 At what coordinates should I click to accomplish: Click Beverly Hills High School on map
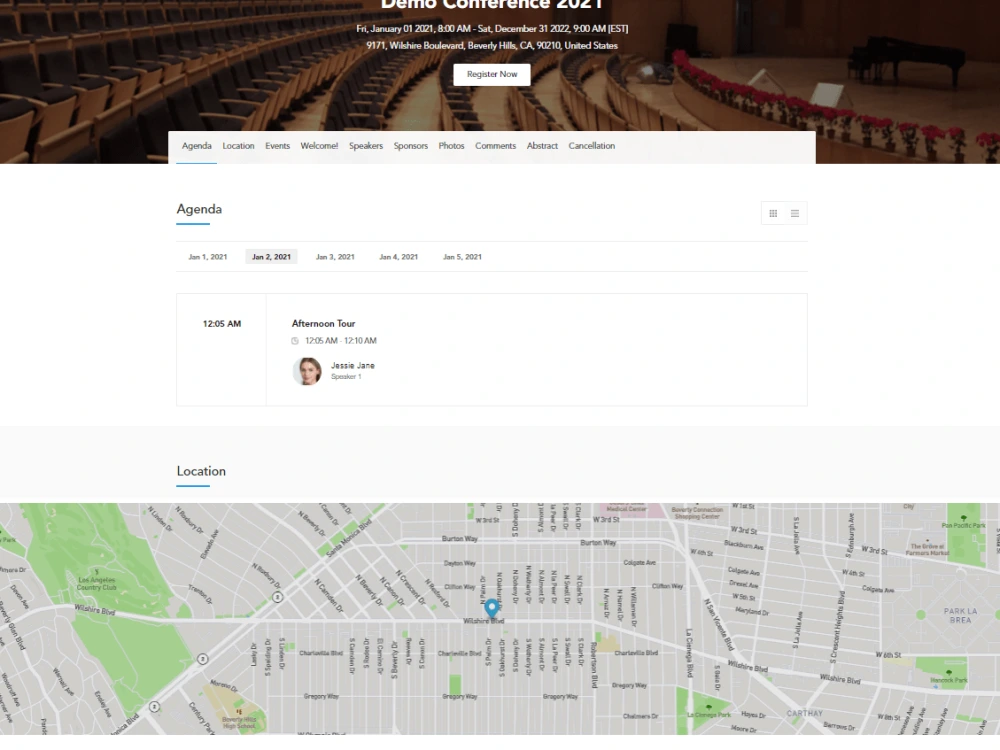pos(239,721)
